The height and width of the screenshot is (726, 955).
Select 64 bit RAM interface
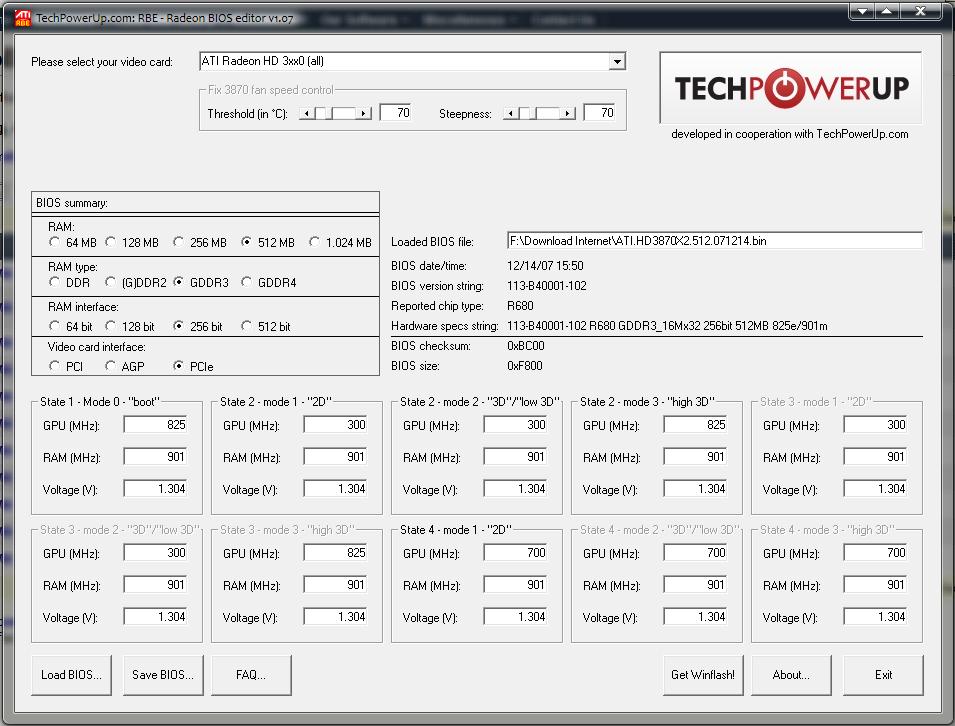coord(55,326)
